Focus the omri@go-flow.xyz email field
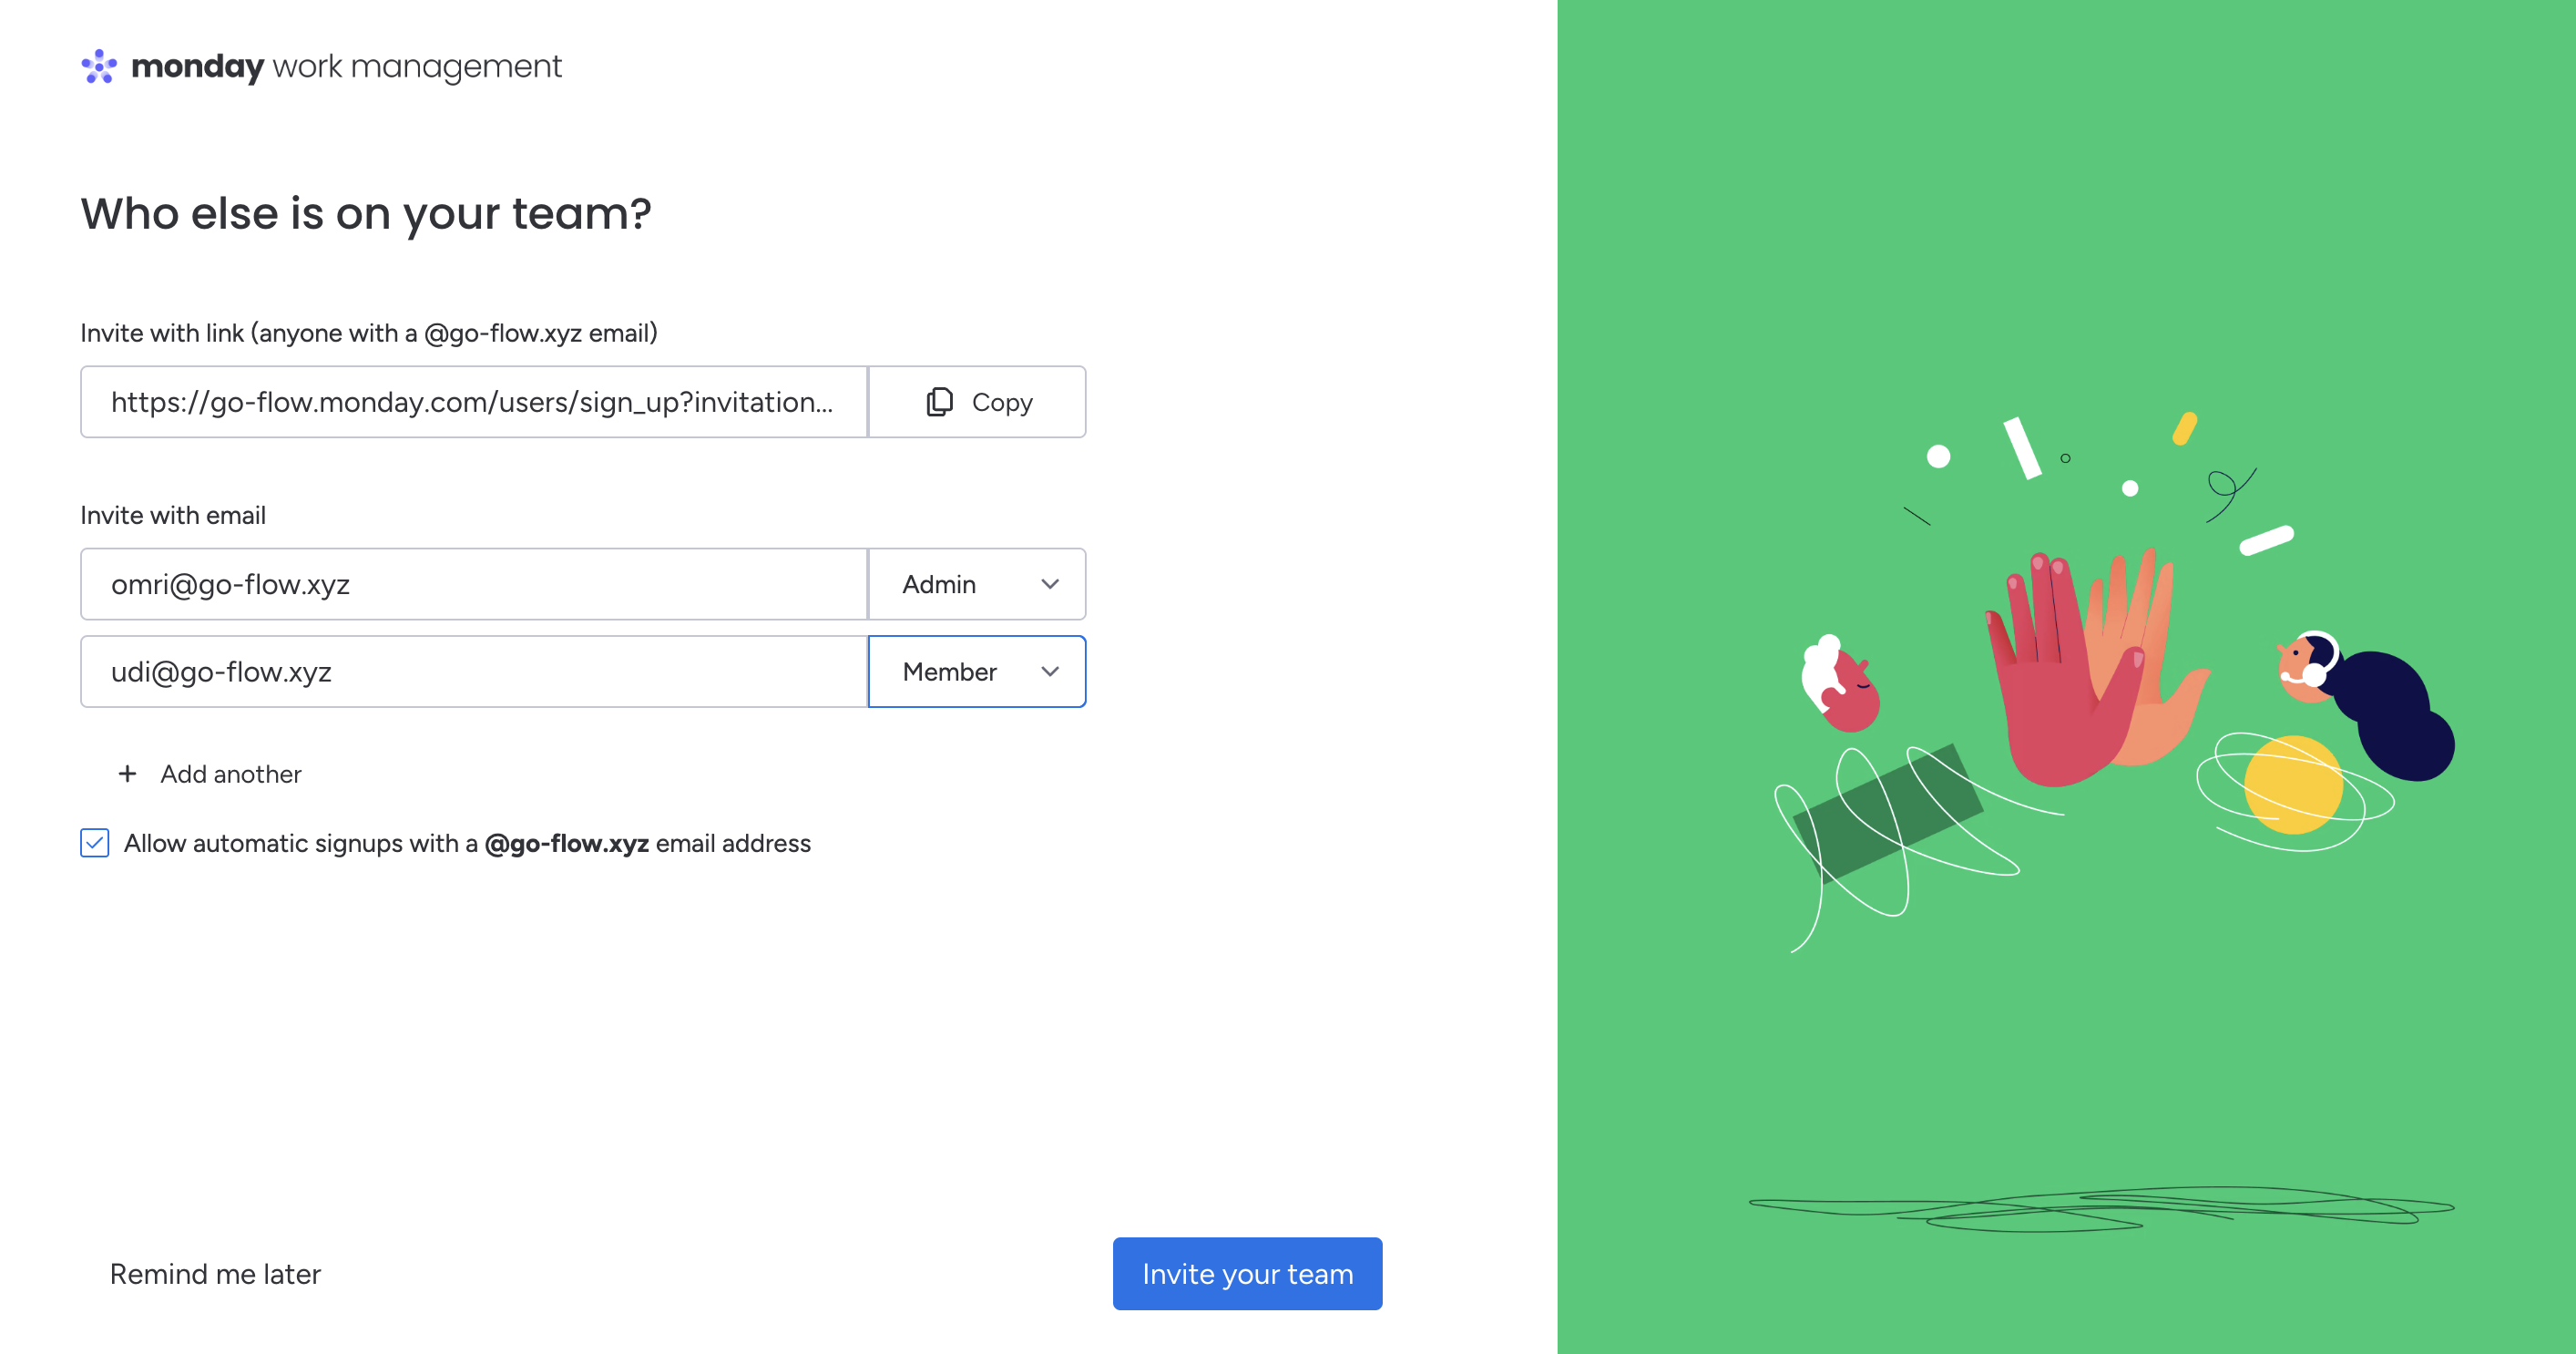Screen dimensions: 2576x1354 coord(472,584)
